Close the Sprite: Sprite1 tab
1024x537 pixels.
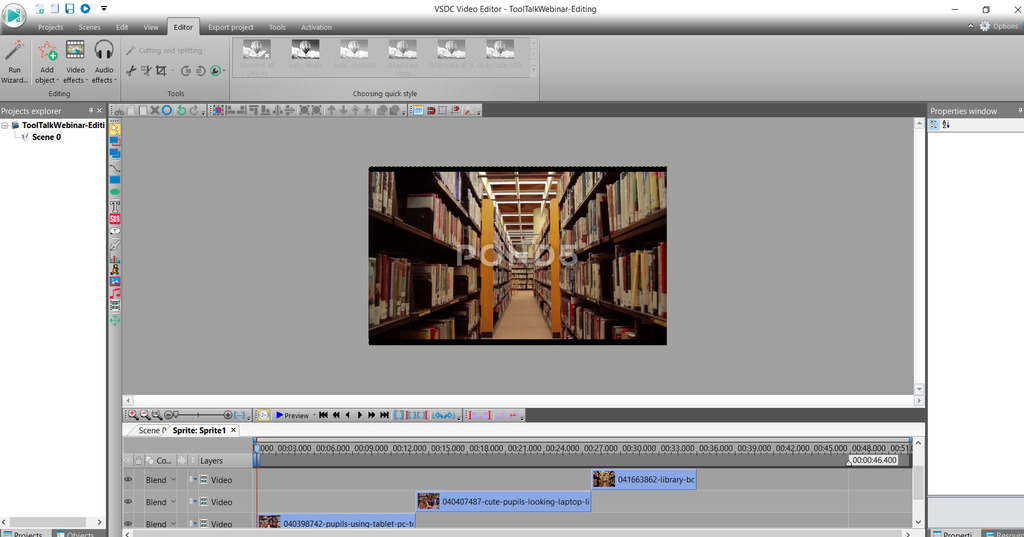coord(233,430)
